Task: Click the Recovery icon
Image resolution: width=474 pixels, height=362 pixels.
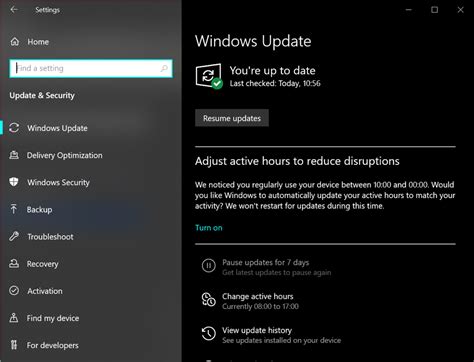Action: click(x=14, y=263)
